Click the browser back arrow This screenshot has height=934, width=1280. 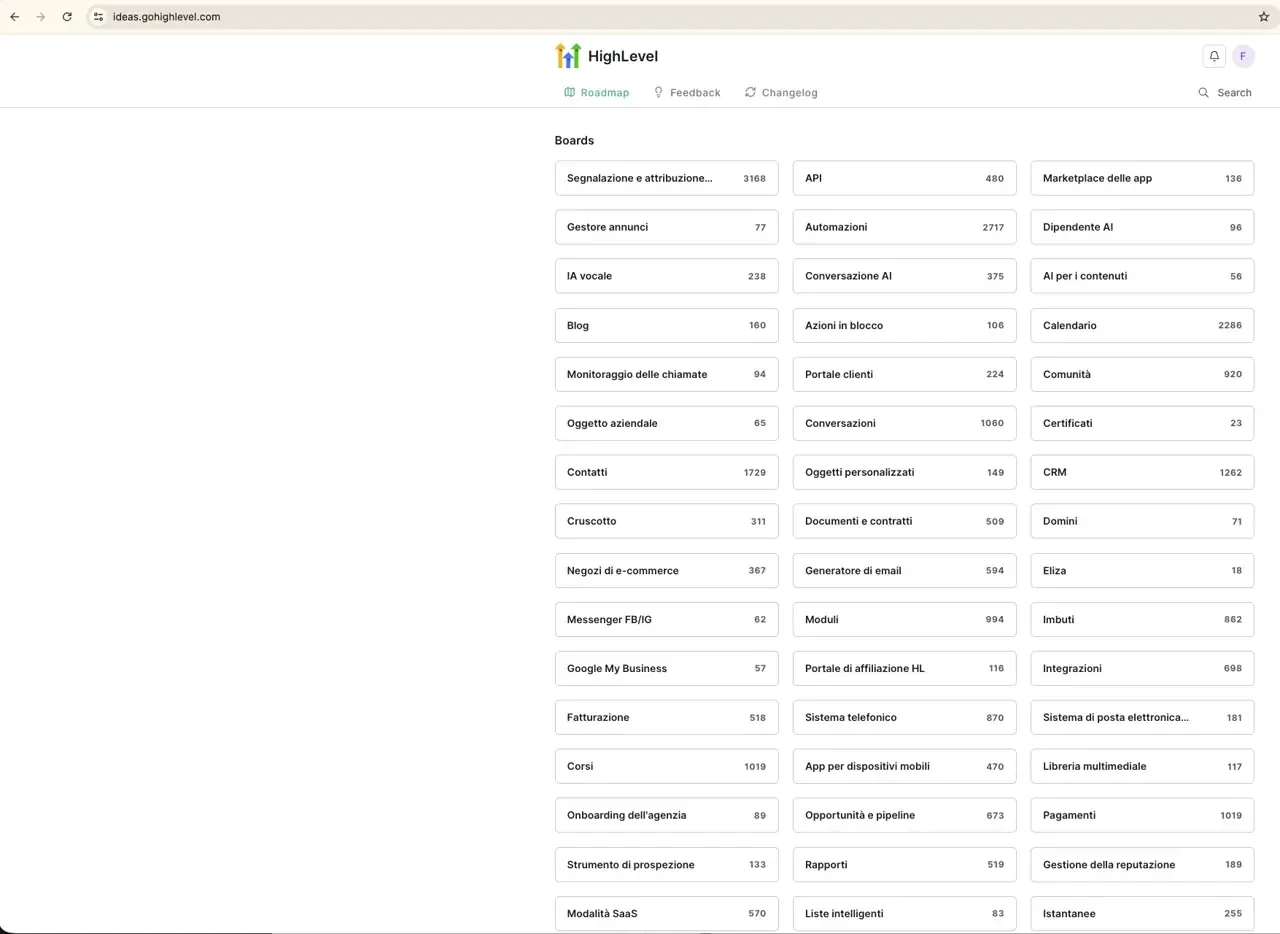pos(14,17)
